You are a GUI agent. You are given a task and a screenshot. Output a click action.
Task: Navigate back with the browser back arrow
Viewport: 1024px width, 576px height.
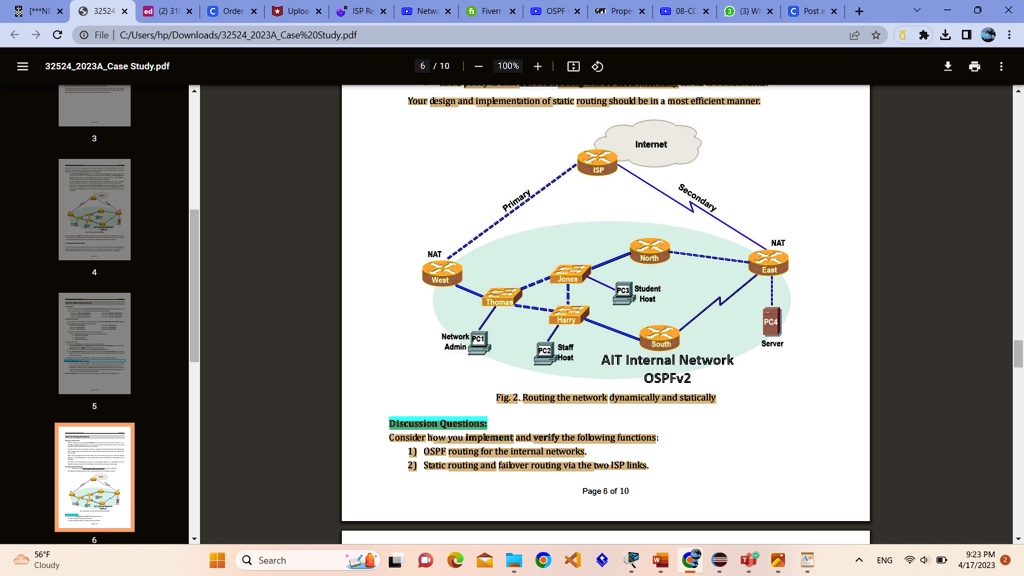click(x=12, y=33)
